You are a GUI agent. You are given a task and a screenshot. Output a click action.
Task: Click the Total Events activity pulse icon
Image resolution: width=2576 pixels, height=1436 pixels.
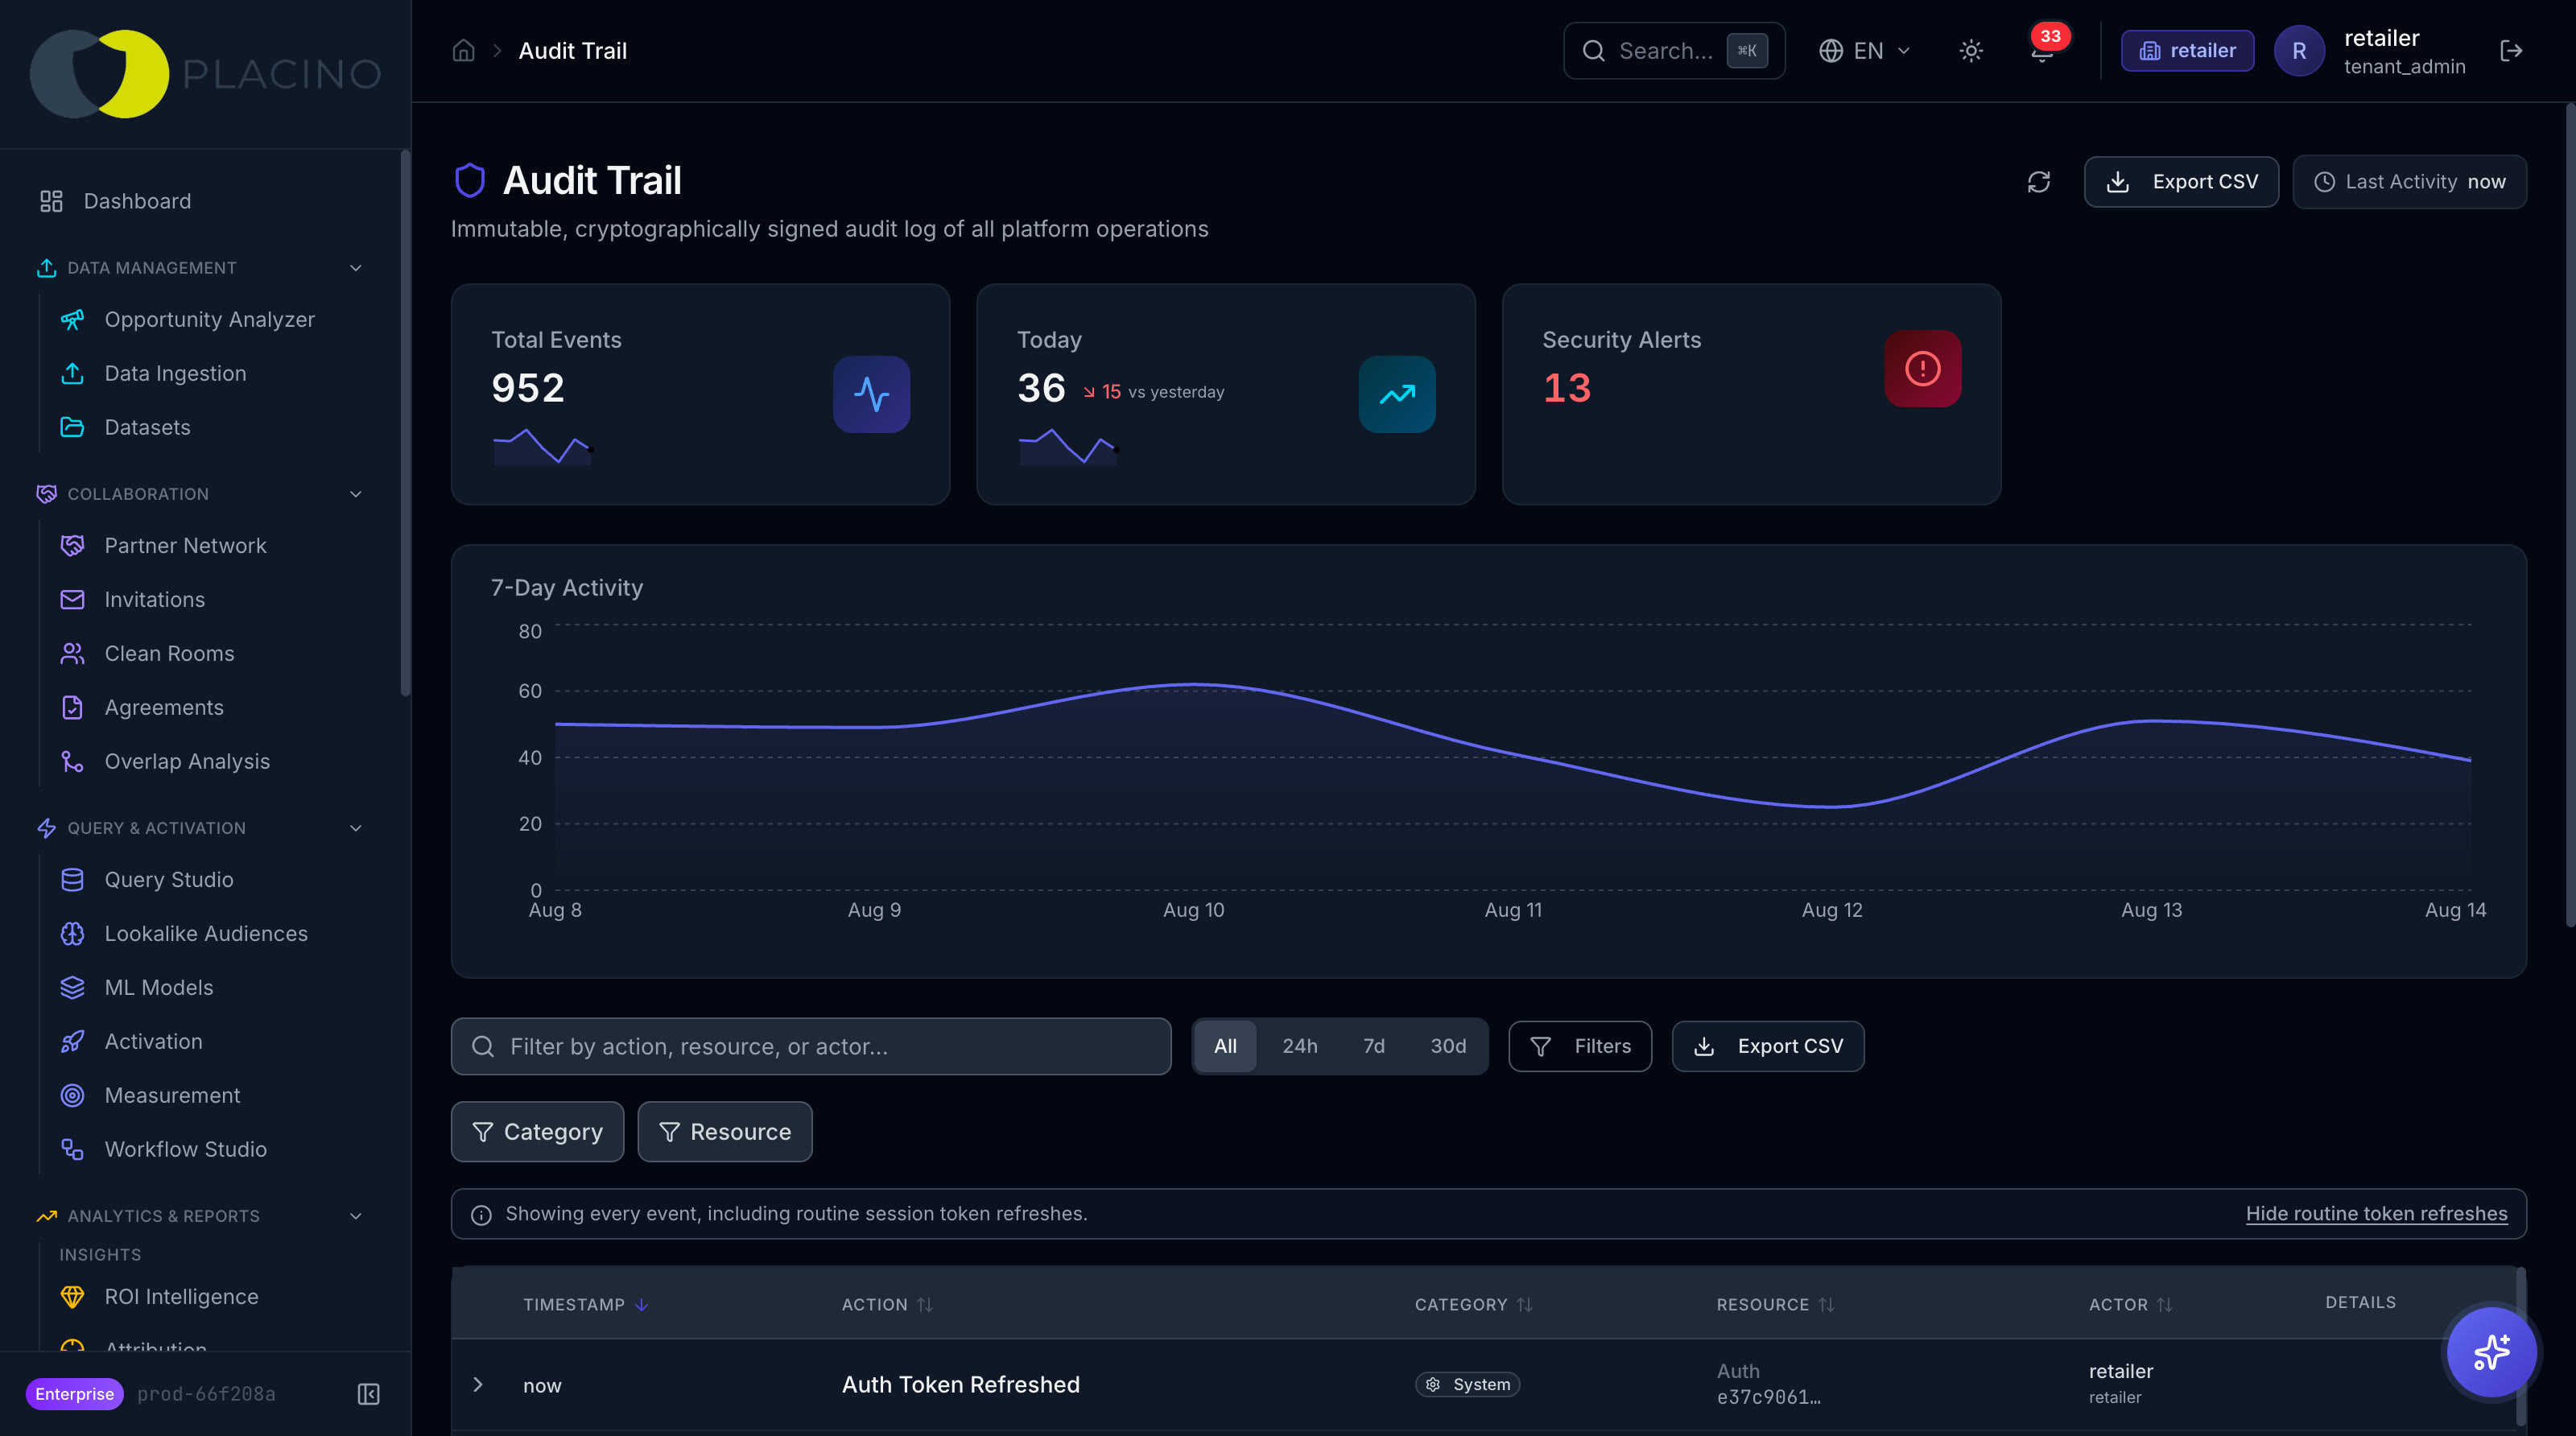pos(871,394)
